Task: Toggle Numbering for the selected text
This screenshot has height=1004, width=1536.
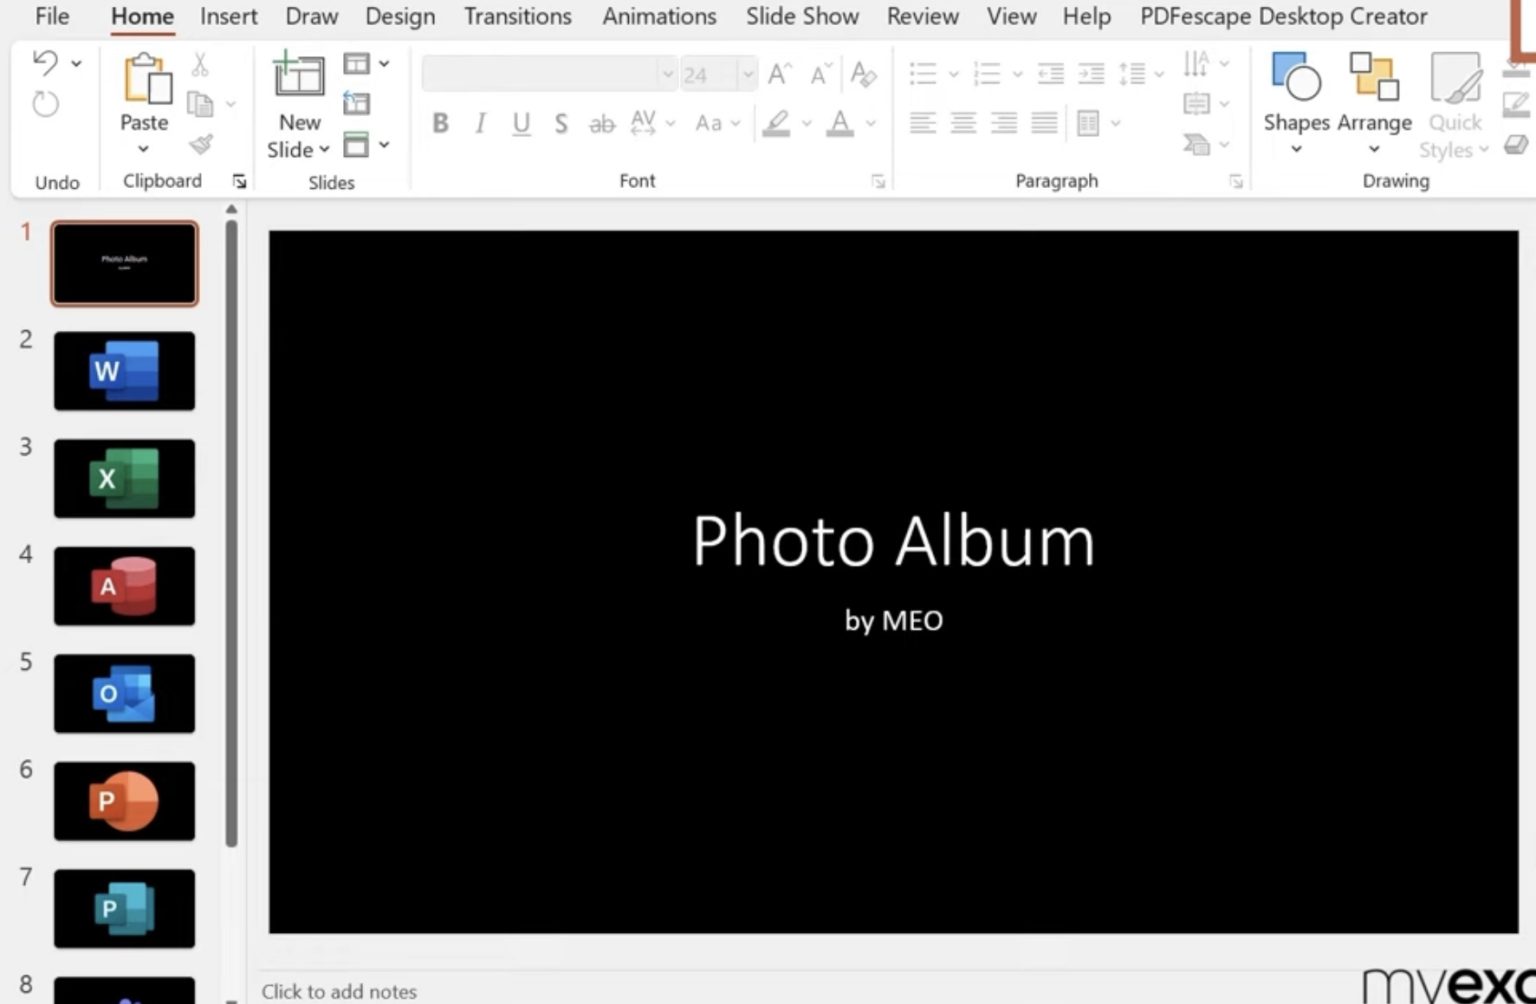Action: click(x=986, y=72)
